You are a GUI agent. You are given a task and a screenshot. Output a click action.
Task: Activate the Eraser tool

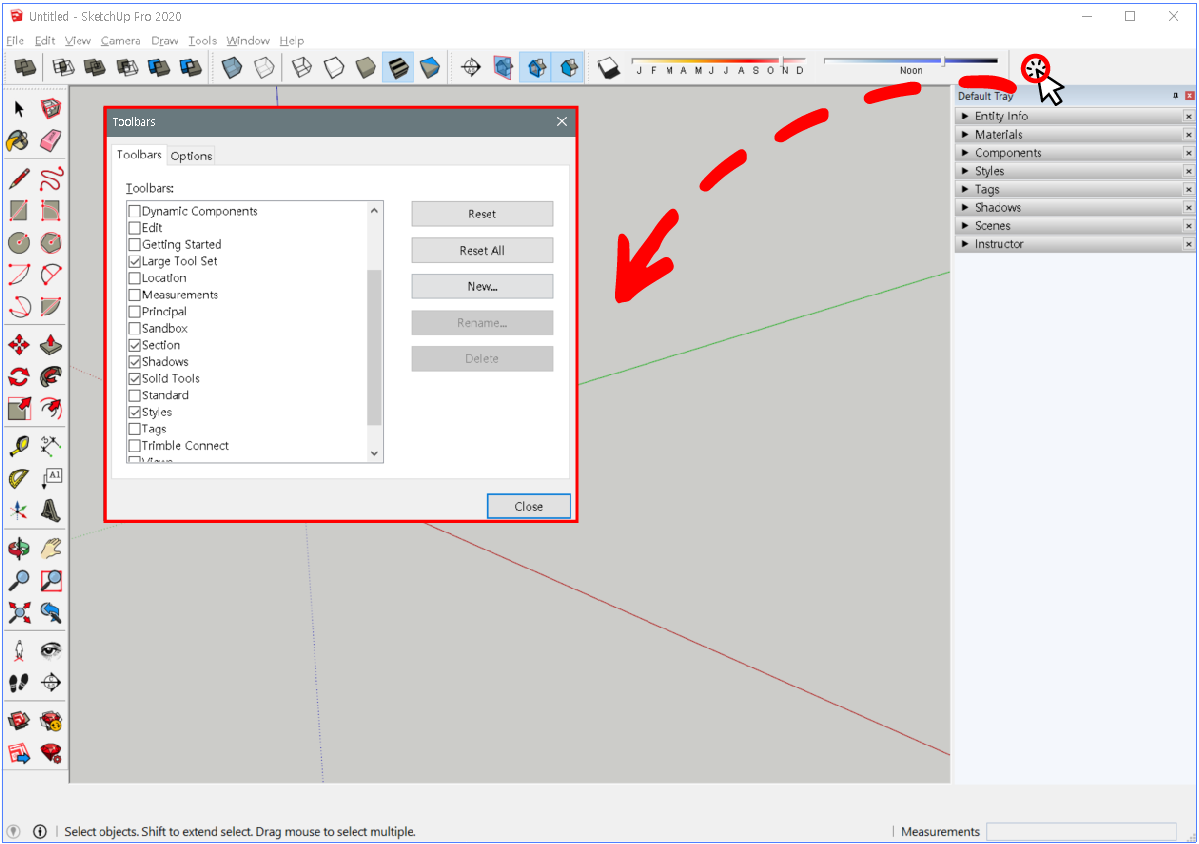[50, 141]
